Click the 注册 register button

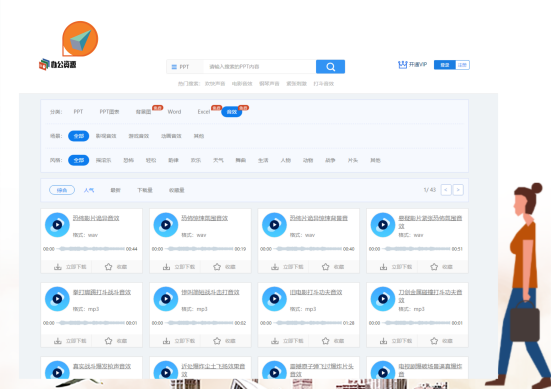click(462, 65)
